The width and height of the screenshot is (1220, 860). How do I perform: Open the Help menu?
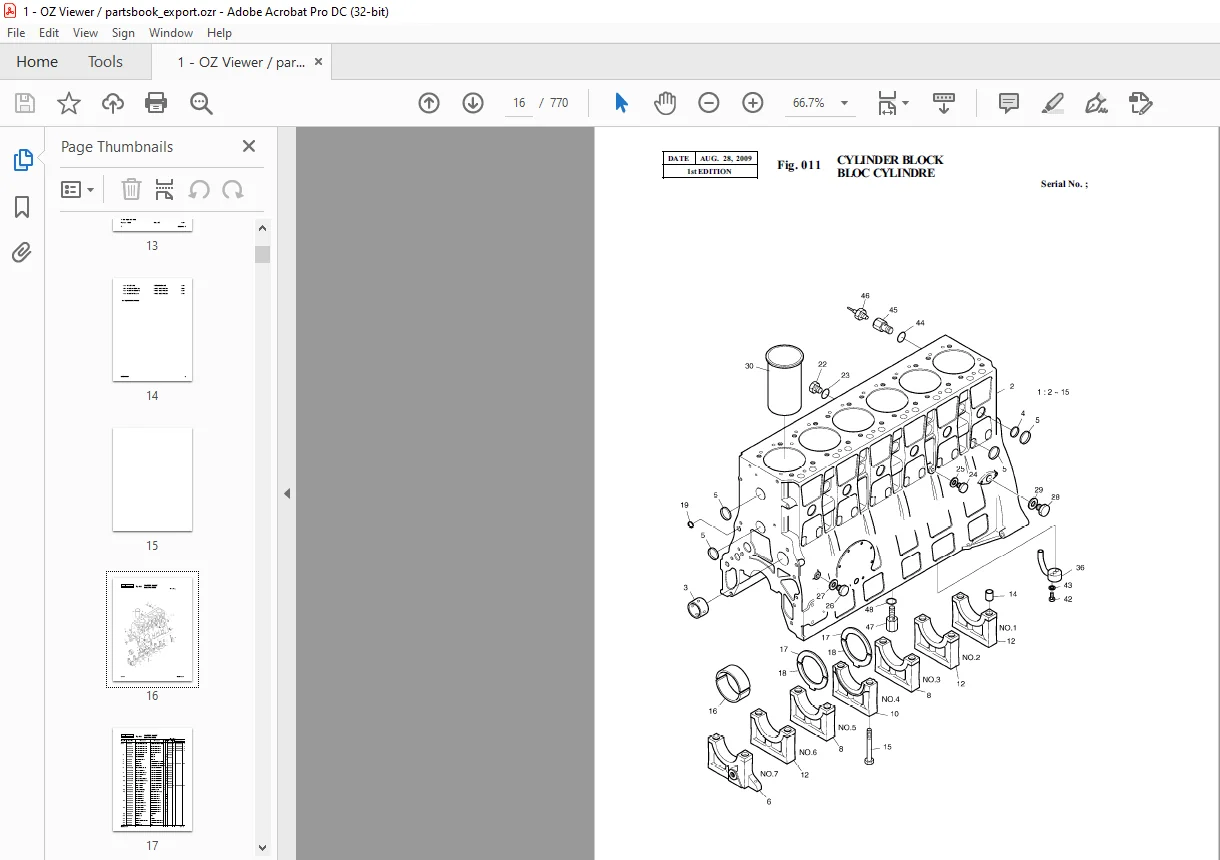[219, 33]
